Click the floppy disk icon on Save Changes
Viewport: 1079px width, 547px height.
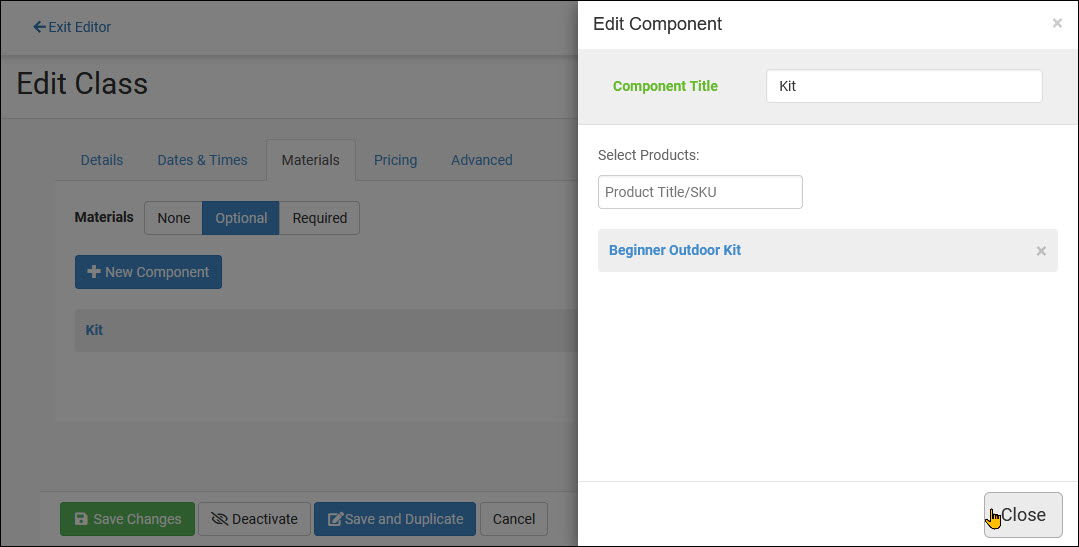point(81,519)
